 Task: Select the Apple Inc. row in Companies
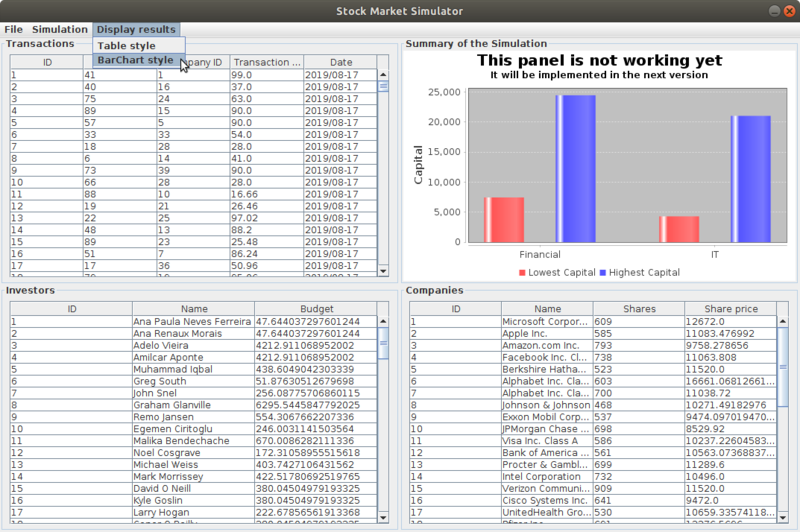pyautogui.click(x=547, y=333)
